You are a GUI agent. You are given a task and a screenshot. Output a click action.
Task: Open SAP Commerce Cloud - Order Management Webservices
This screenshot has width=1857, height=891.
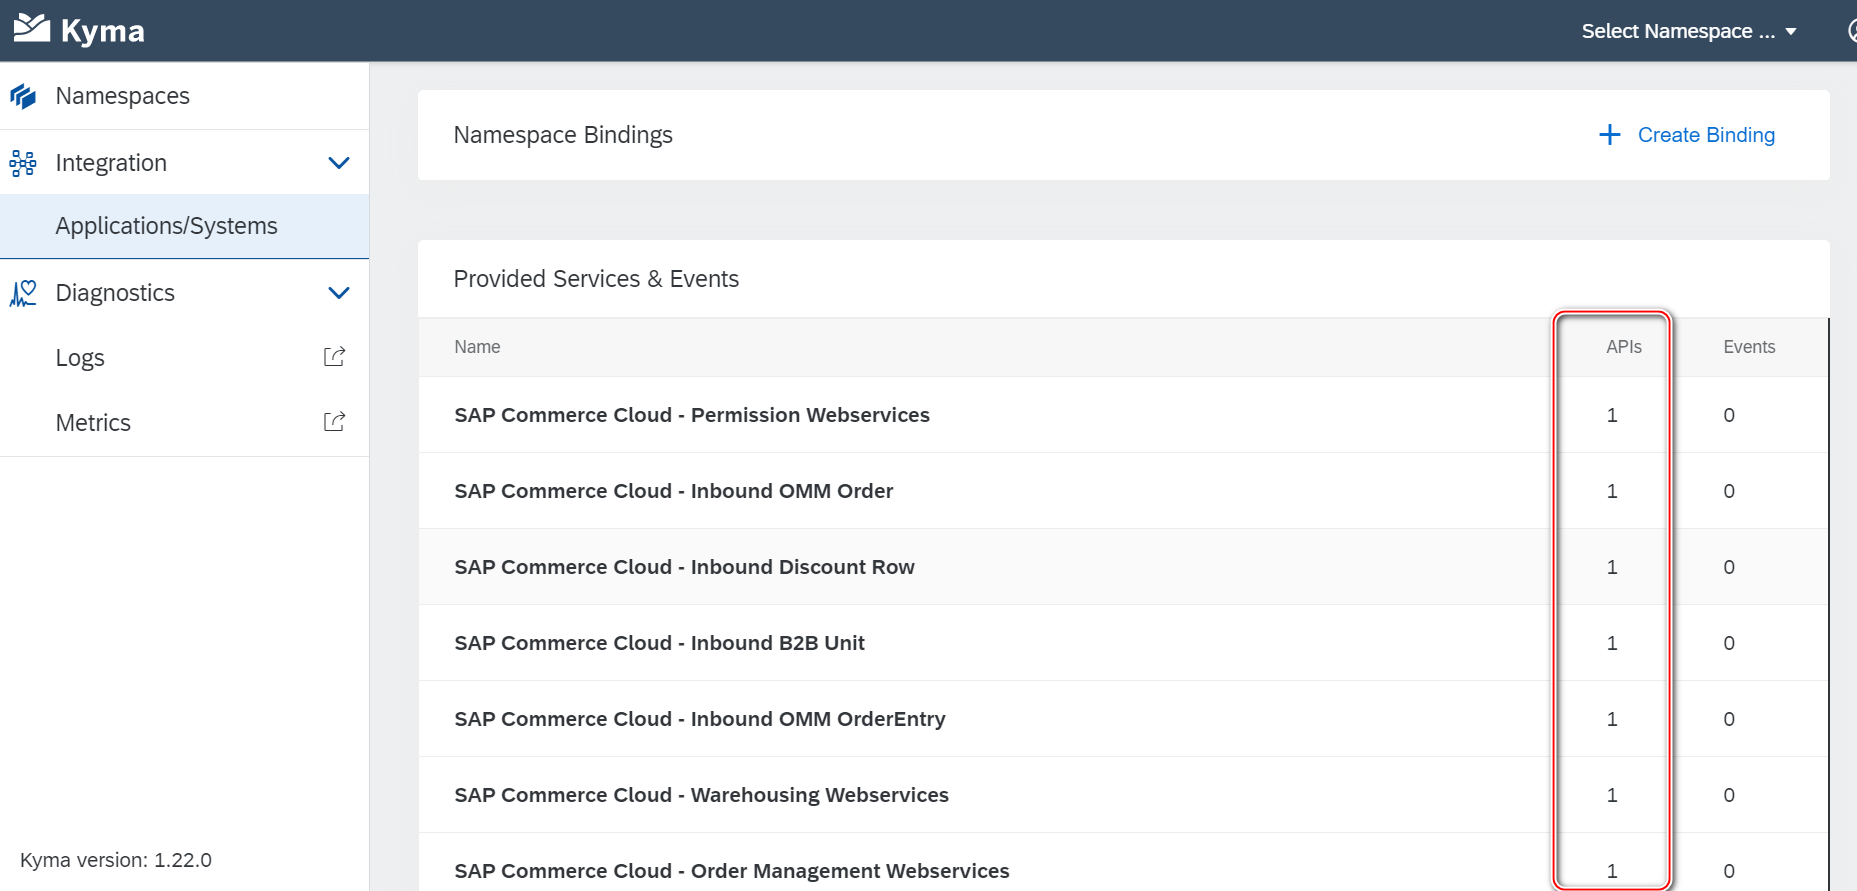pos(732,871)
